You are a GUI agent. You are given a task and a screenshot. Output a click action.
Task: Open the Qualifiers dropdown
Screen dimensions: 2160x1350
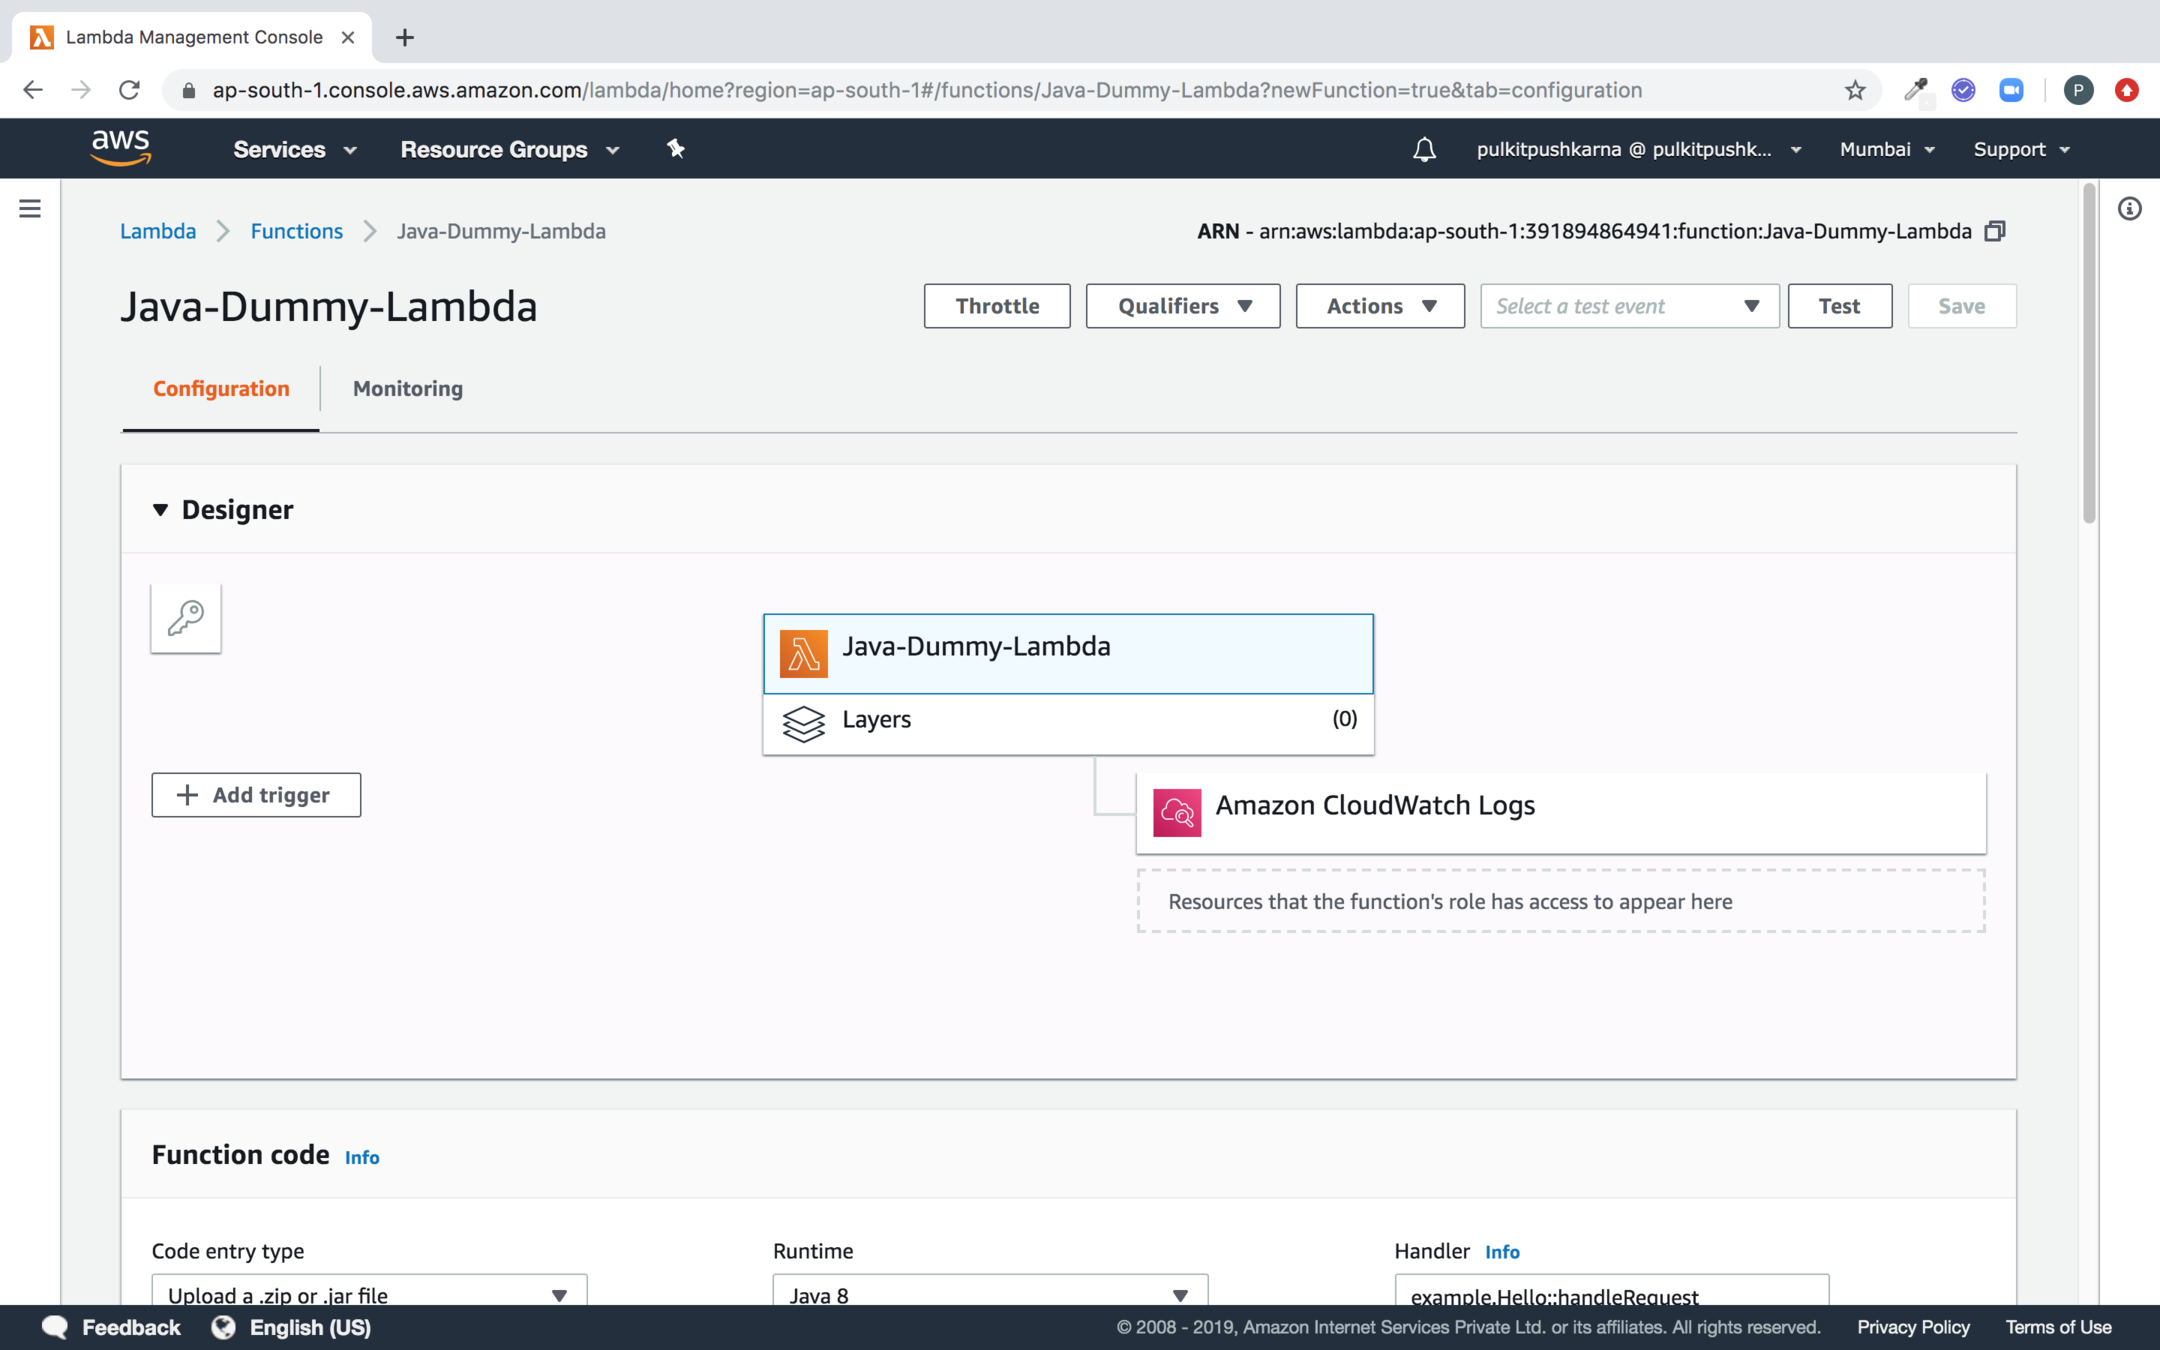point(1183,306)
